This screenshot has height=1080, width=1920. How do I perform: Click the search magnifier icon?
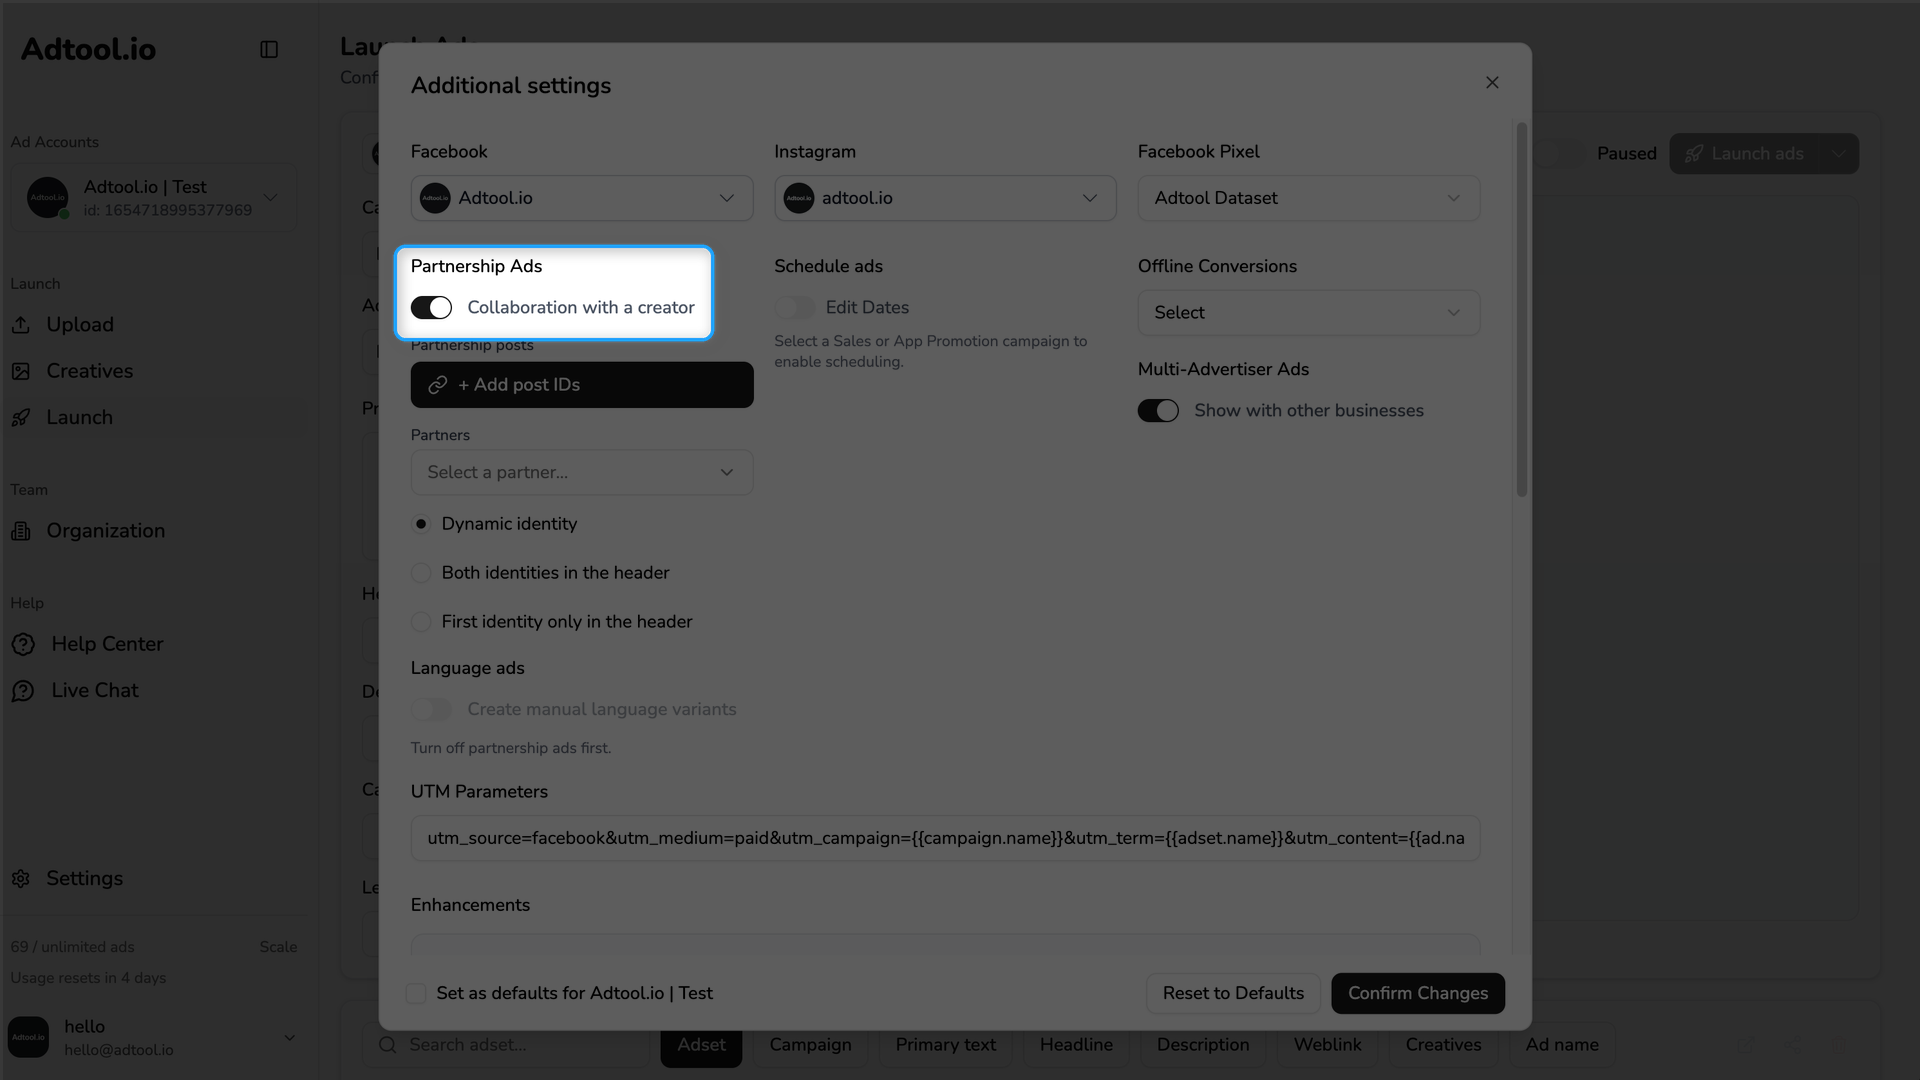[387, 1045]
